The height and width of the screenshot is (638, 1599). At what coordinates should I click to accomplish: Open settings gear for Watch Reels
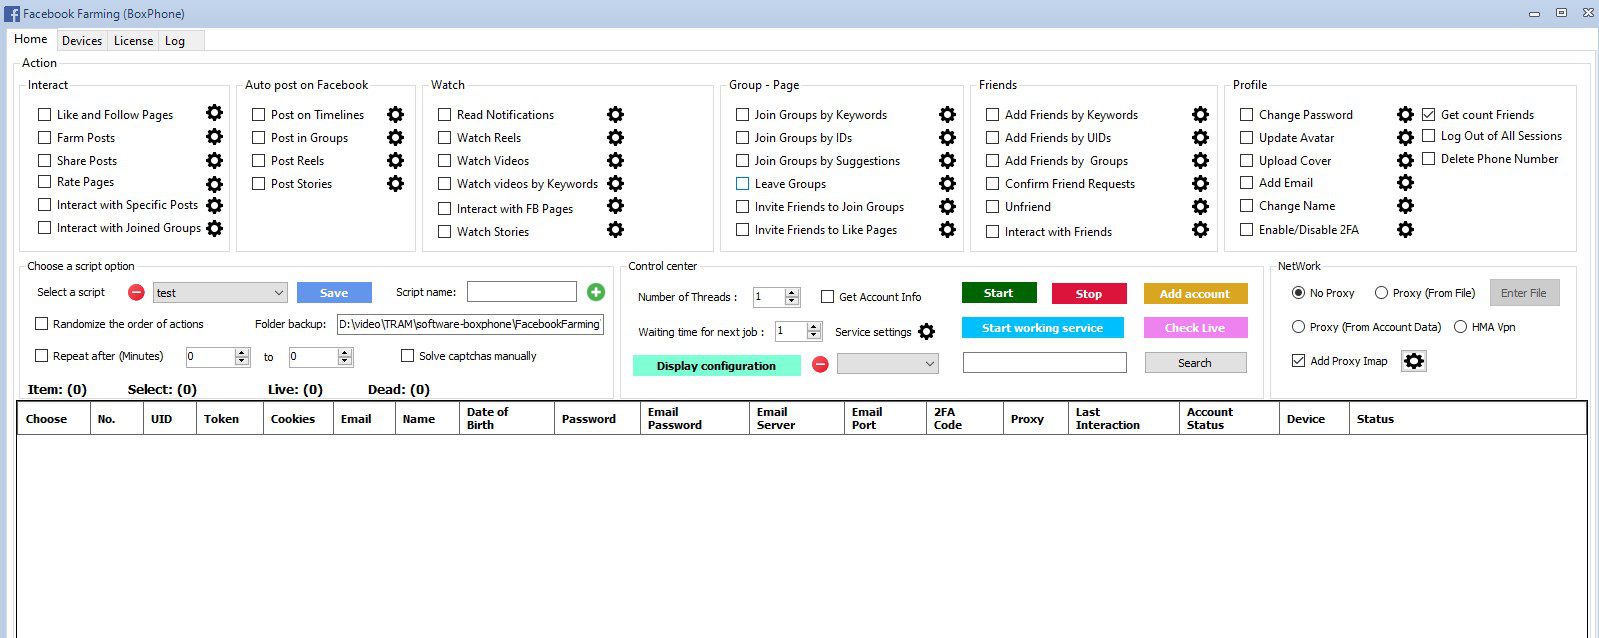[x=615, y=138]
